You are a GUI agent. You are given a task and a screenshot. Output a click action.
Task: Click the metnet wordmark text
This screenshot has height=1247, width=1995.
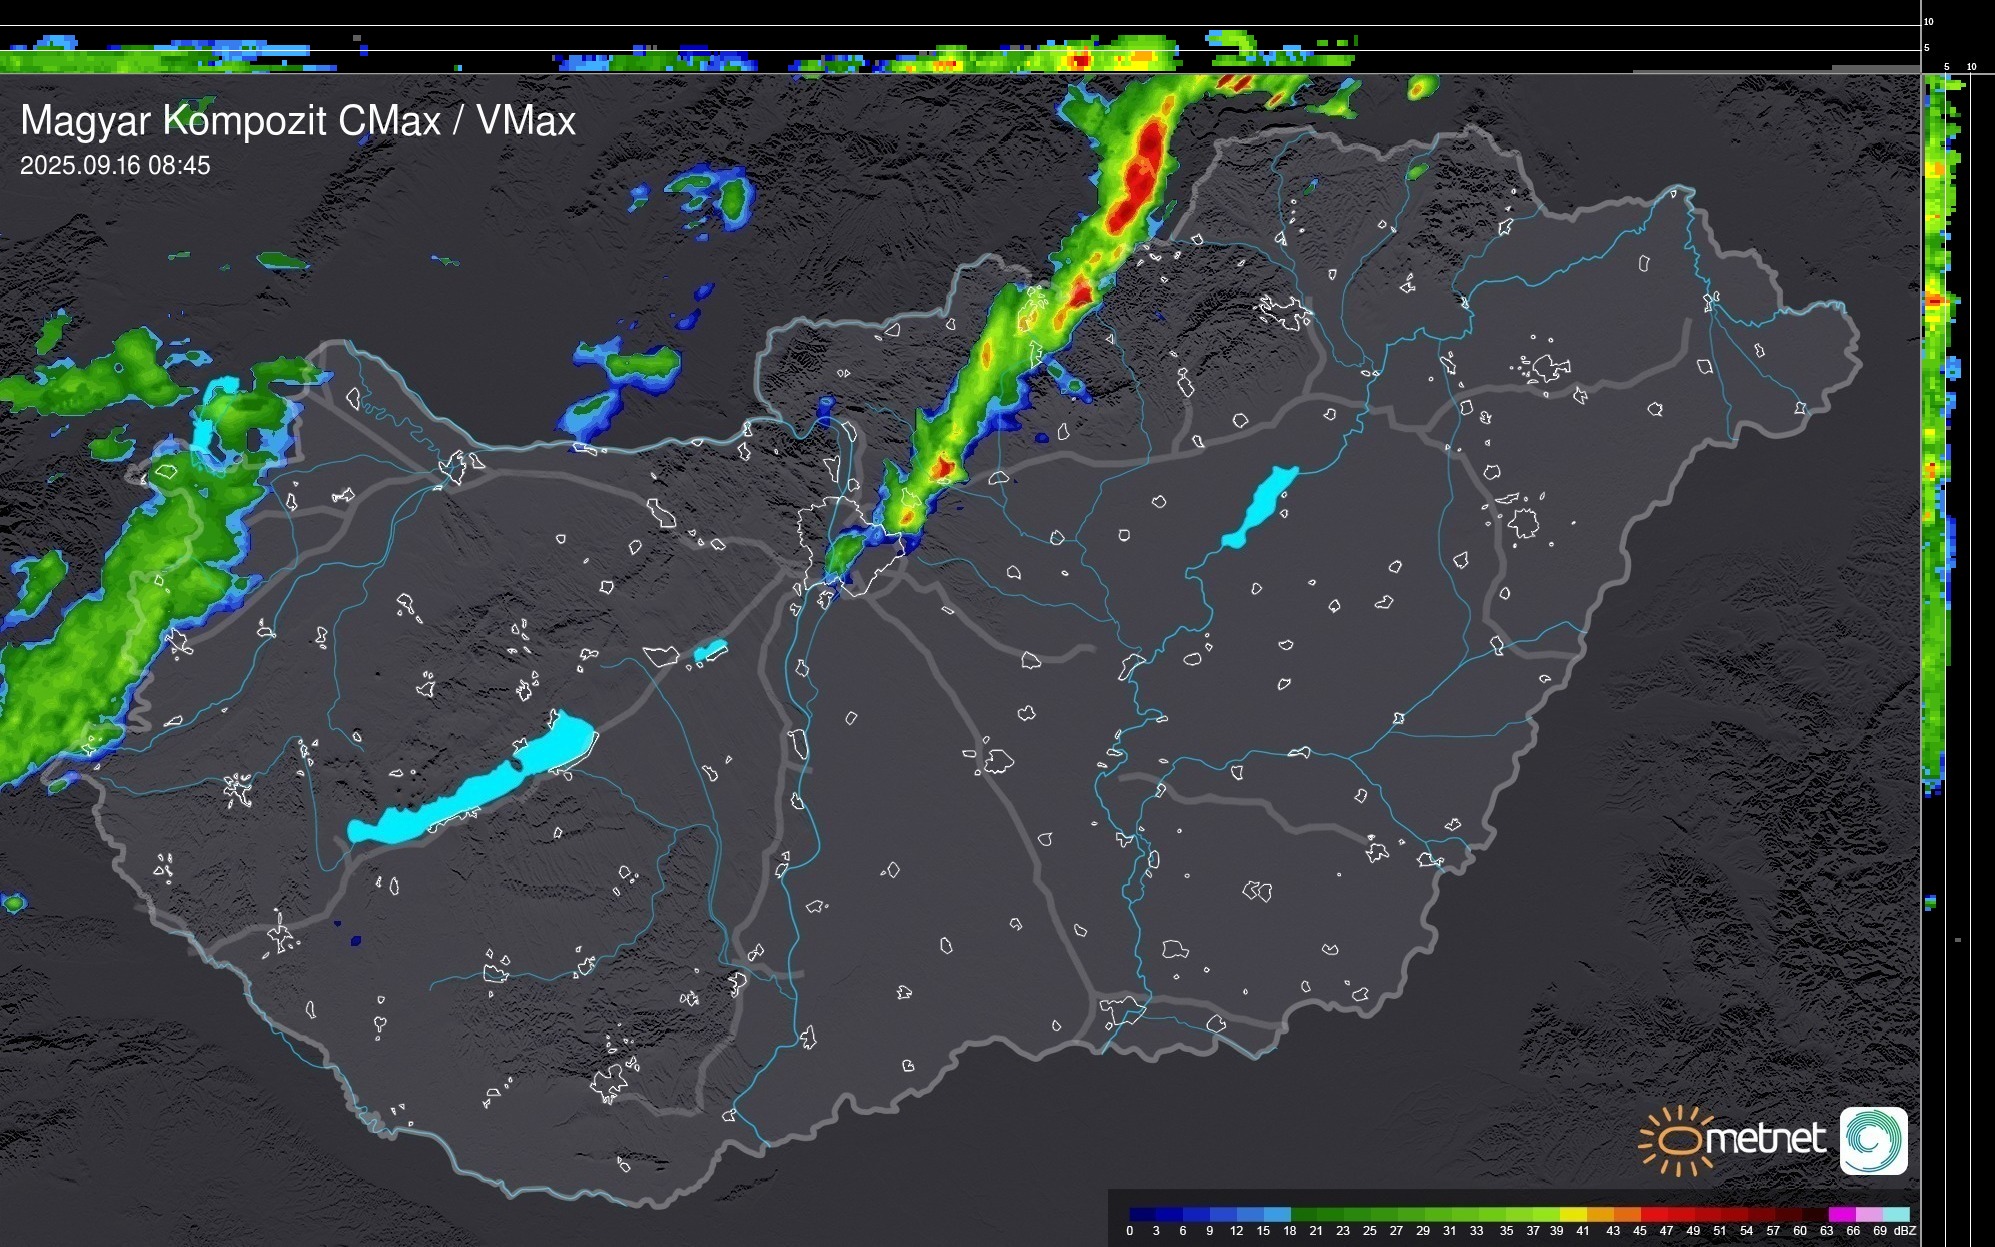click(x=1765, y=1140)
